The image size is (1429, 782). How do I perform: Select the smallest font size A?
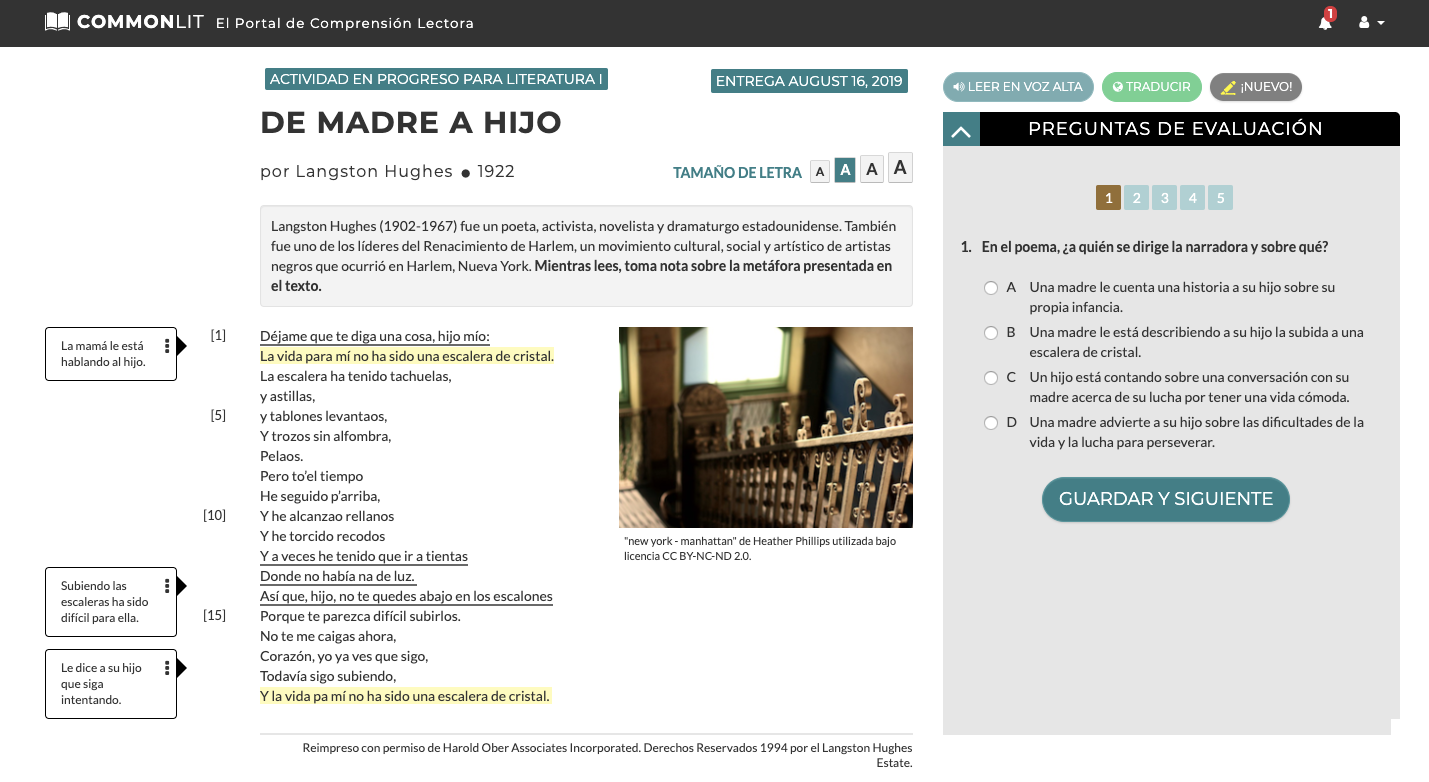coord(820,172)
